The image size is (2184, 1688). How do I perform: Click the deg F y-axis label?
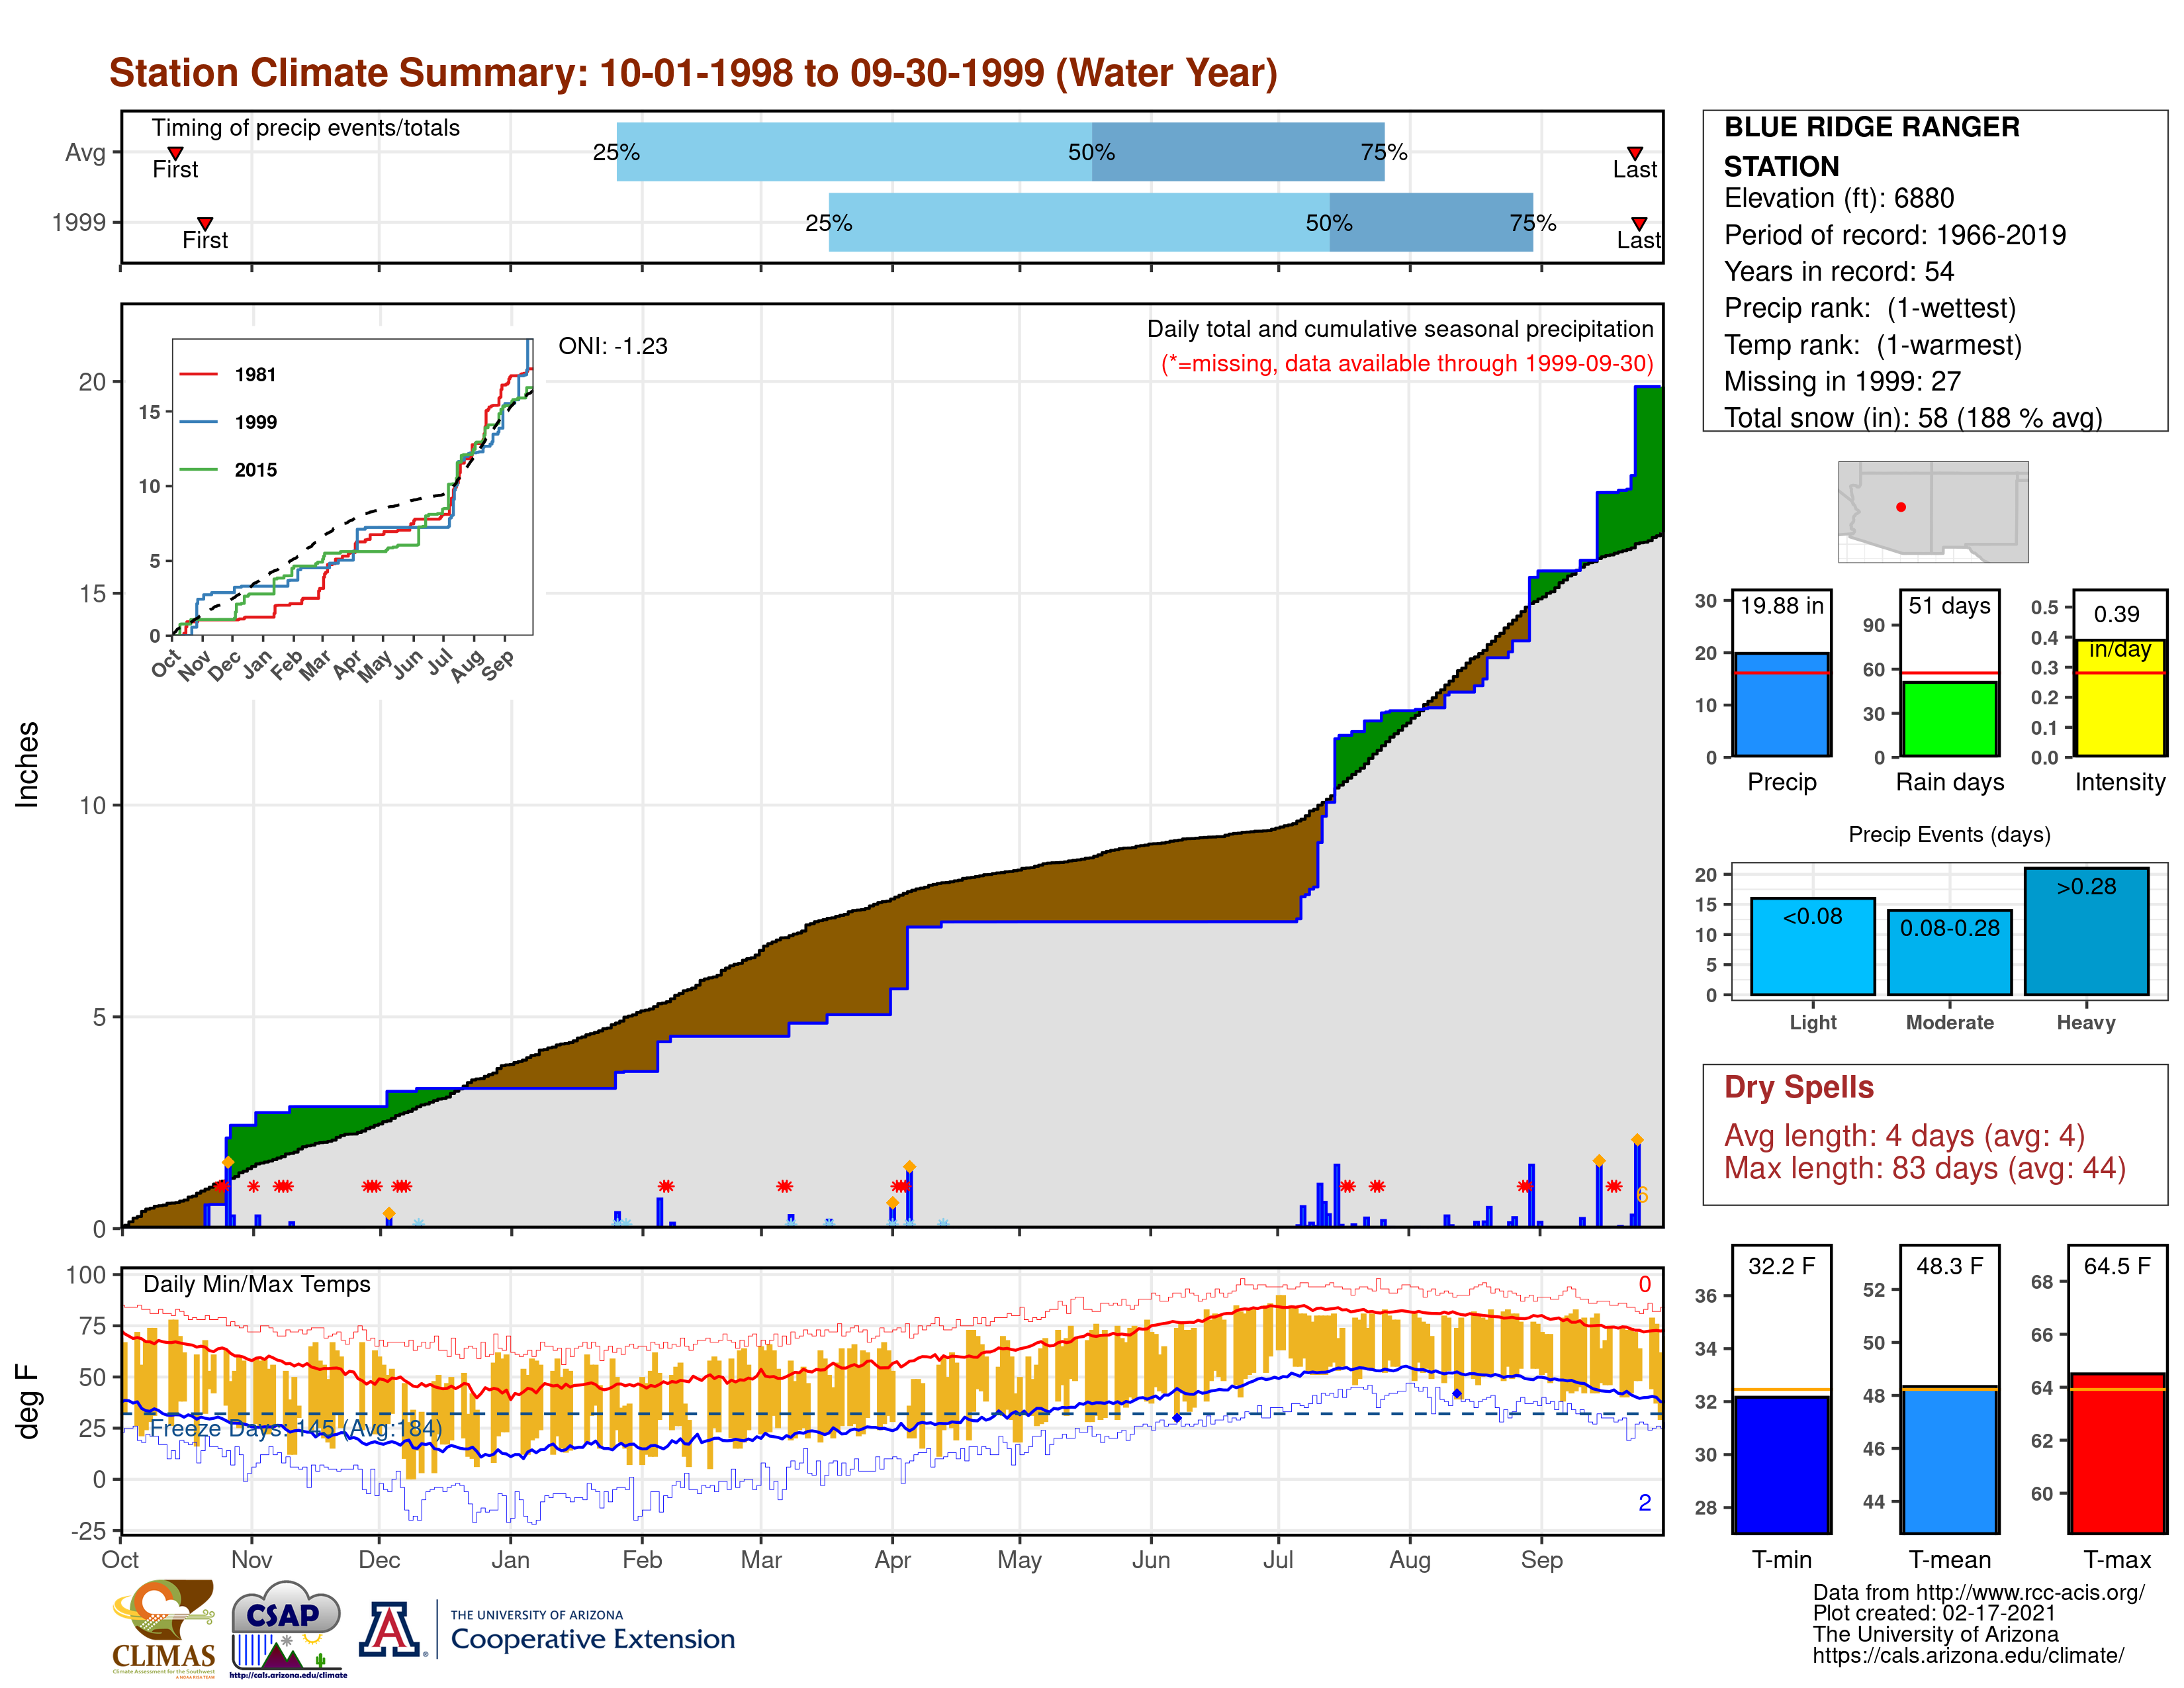pyautogui.click(x=27, y=1401)
